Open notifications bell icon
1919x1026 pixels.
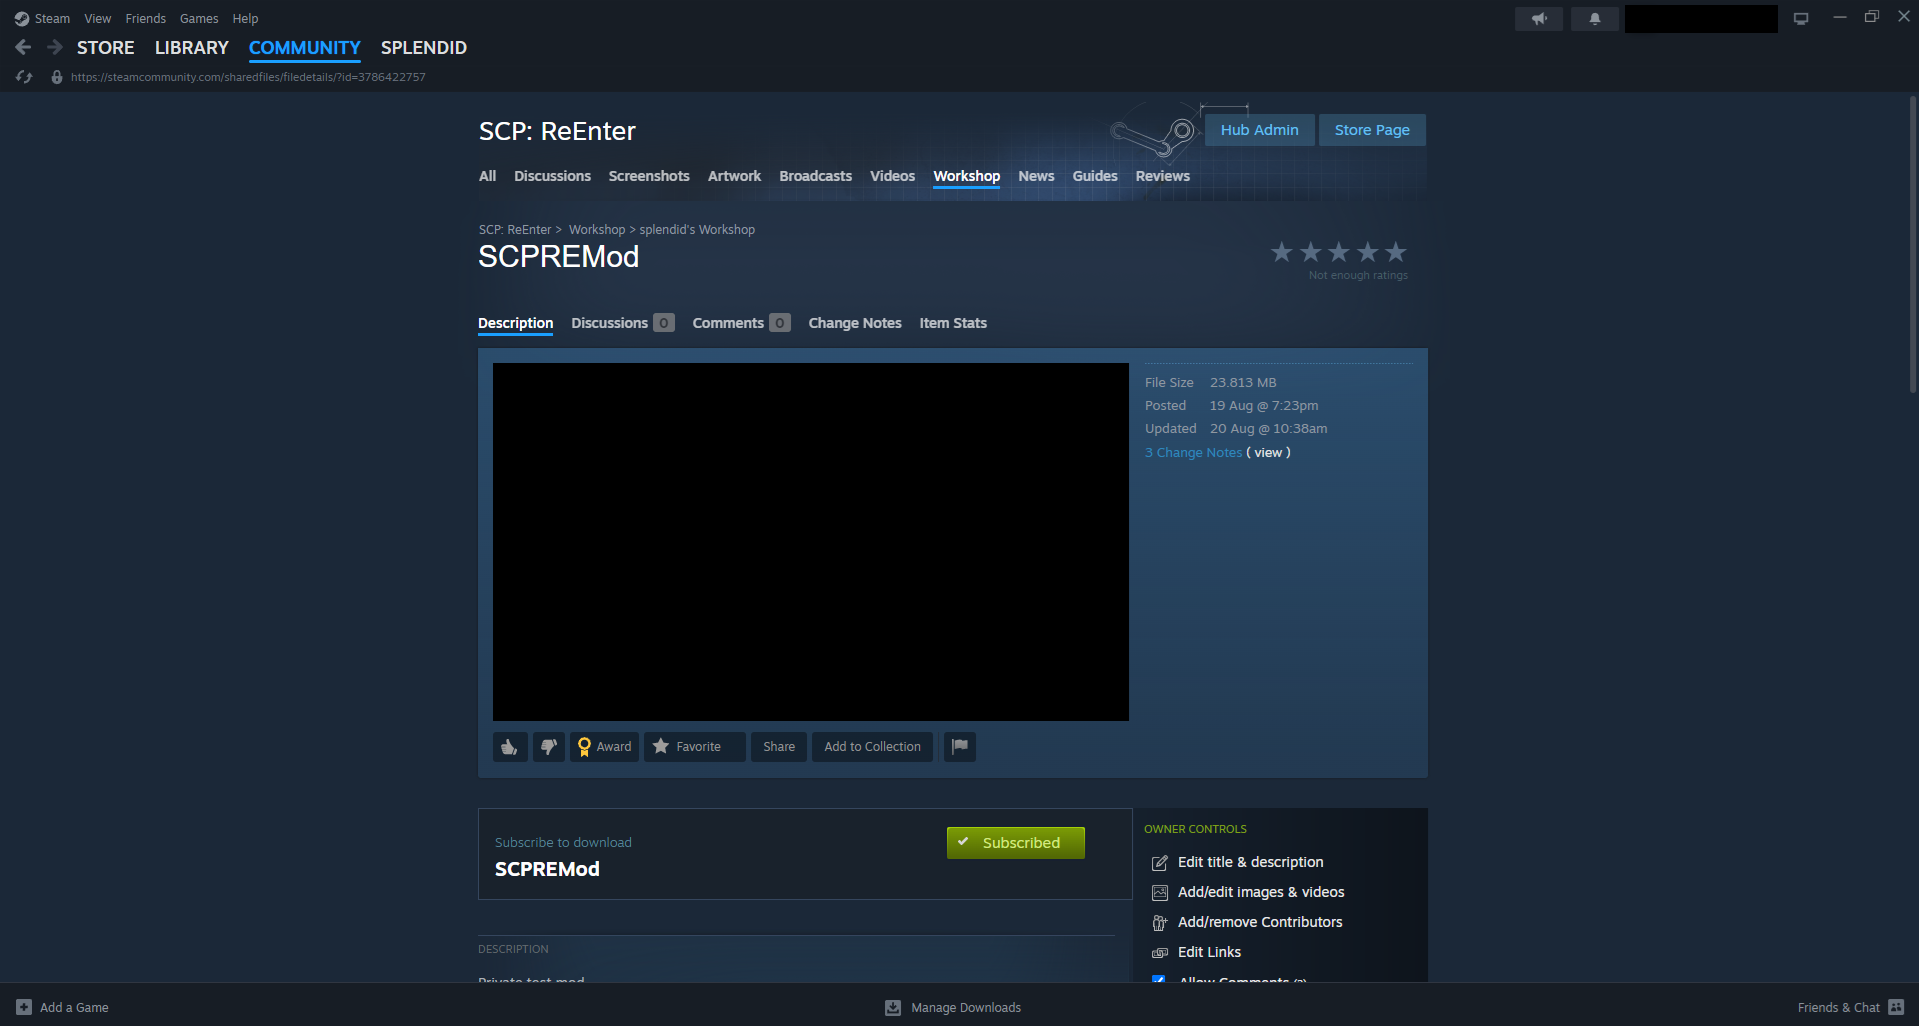pos(1595,18)
